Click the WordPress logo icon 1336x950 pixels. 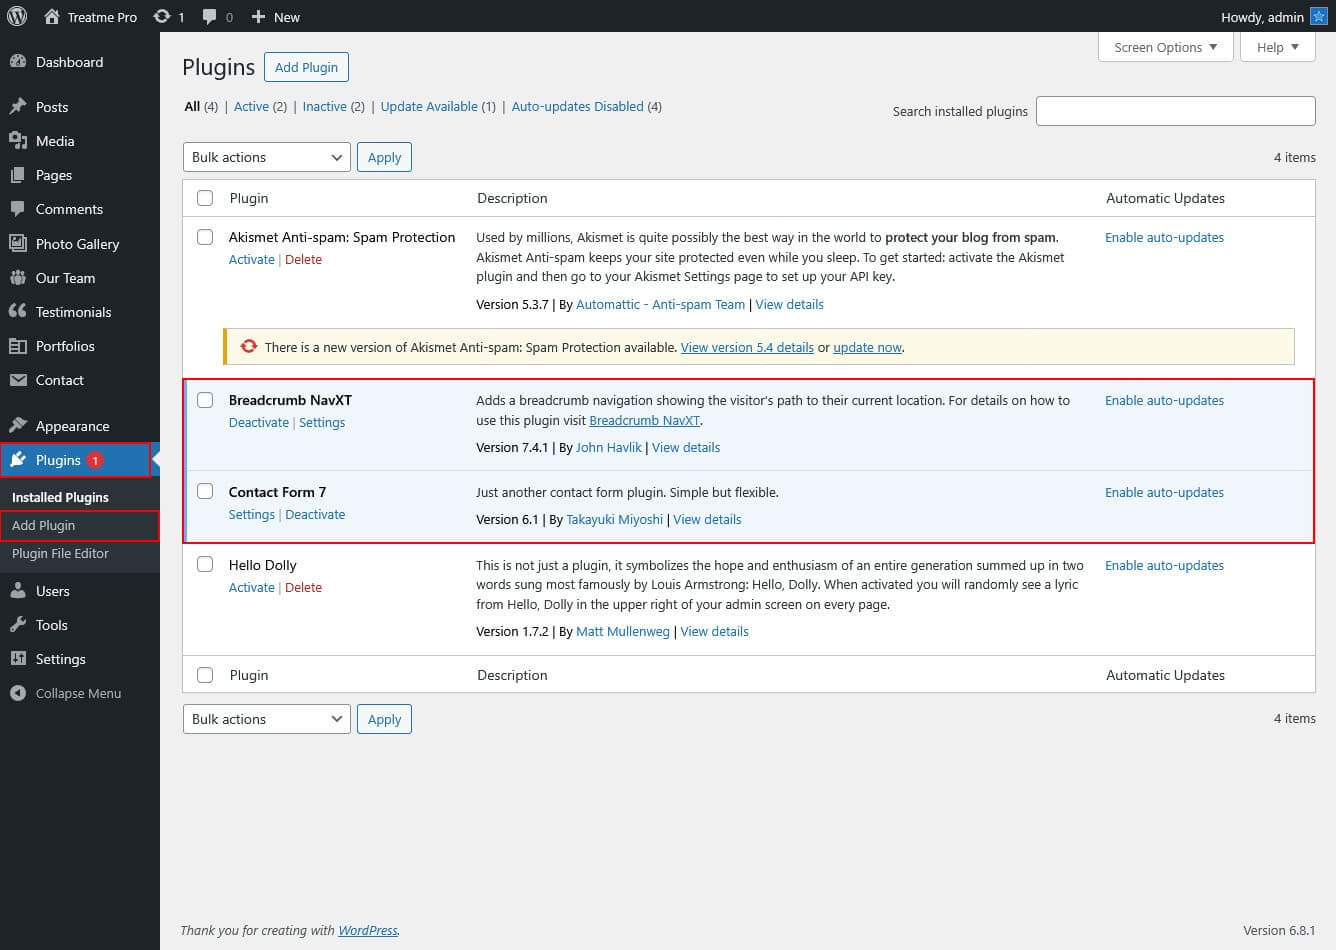coord(17,16)
